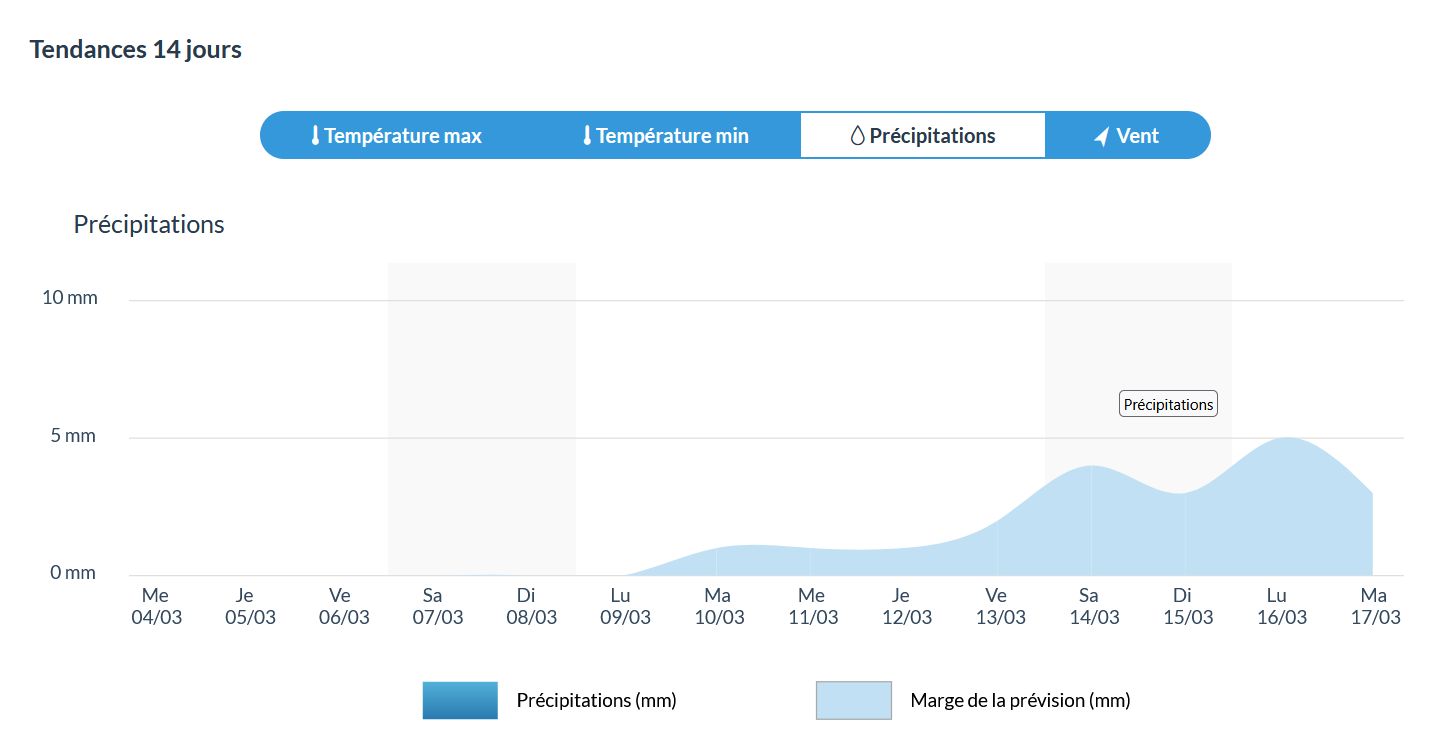Click the Marge de la prévision (mm) legend label
1434x736 pixels.
click(x=1020, y=700)
